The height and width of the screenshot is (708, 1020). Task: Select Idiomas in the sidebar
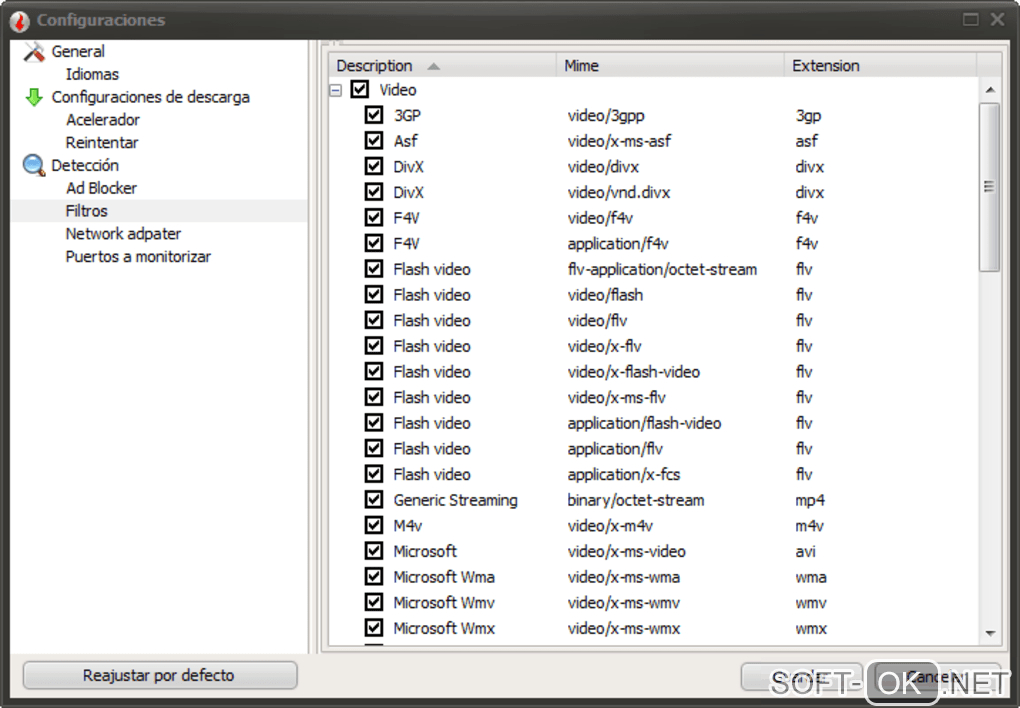pos(92,74)
